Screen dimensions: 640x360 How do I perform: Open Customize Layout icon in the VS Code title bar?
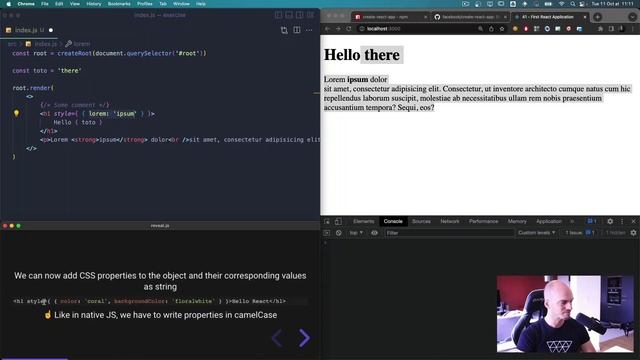[310, 15]
